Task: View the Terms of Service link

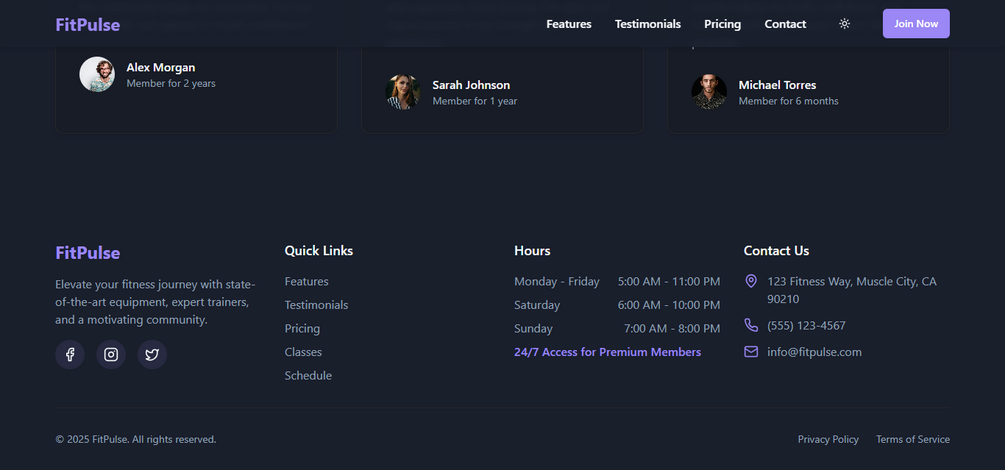Action: coord(913,439)
